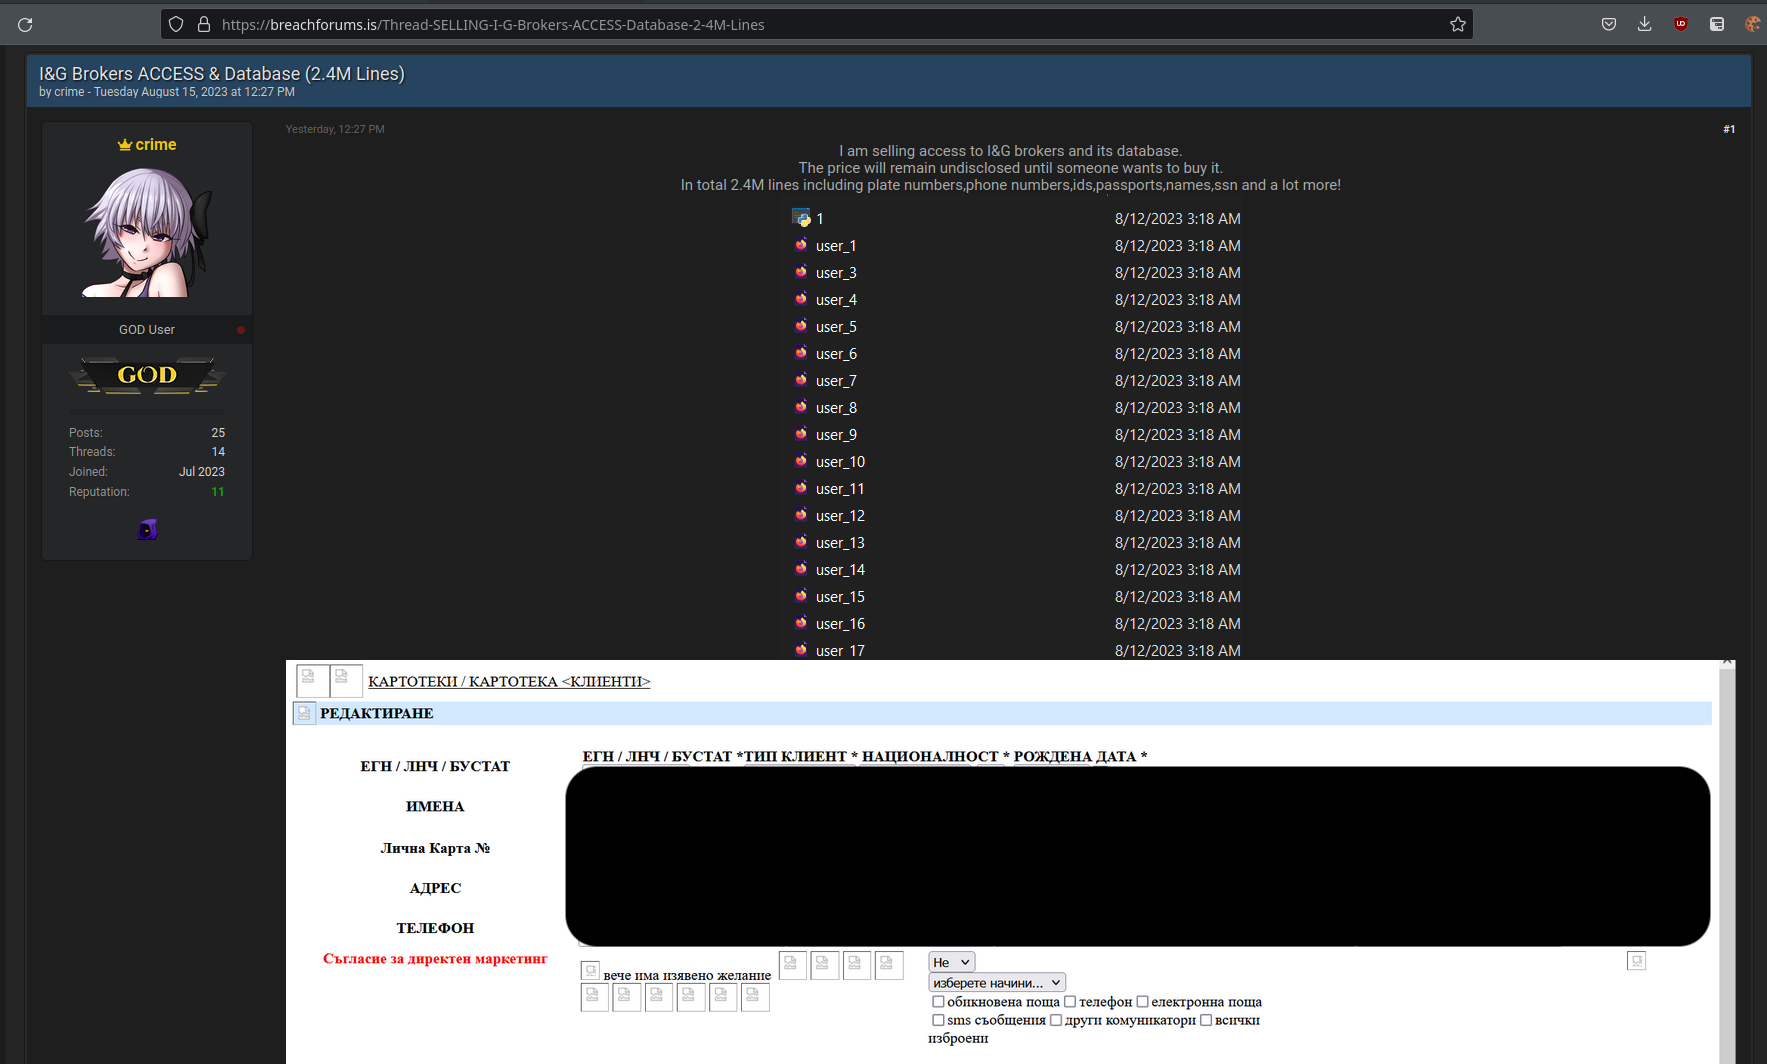Click the crown icon beside crime username
This screenshot has width=1767, height=1064.
coord(125,145)
